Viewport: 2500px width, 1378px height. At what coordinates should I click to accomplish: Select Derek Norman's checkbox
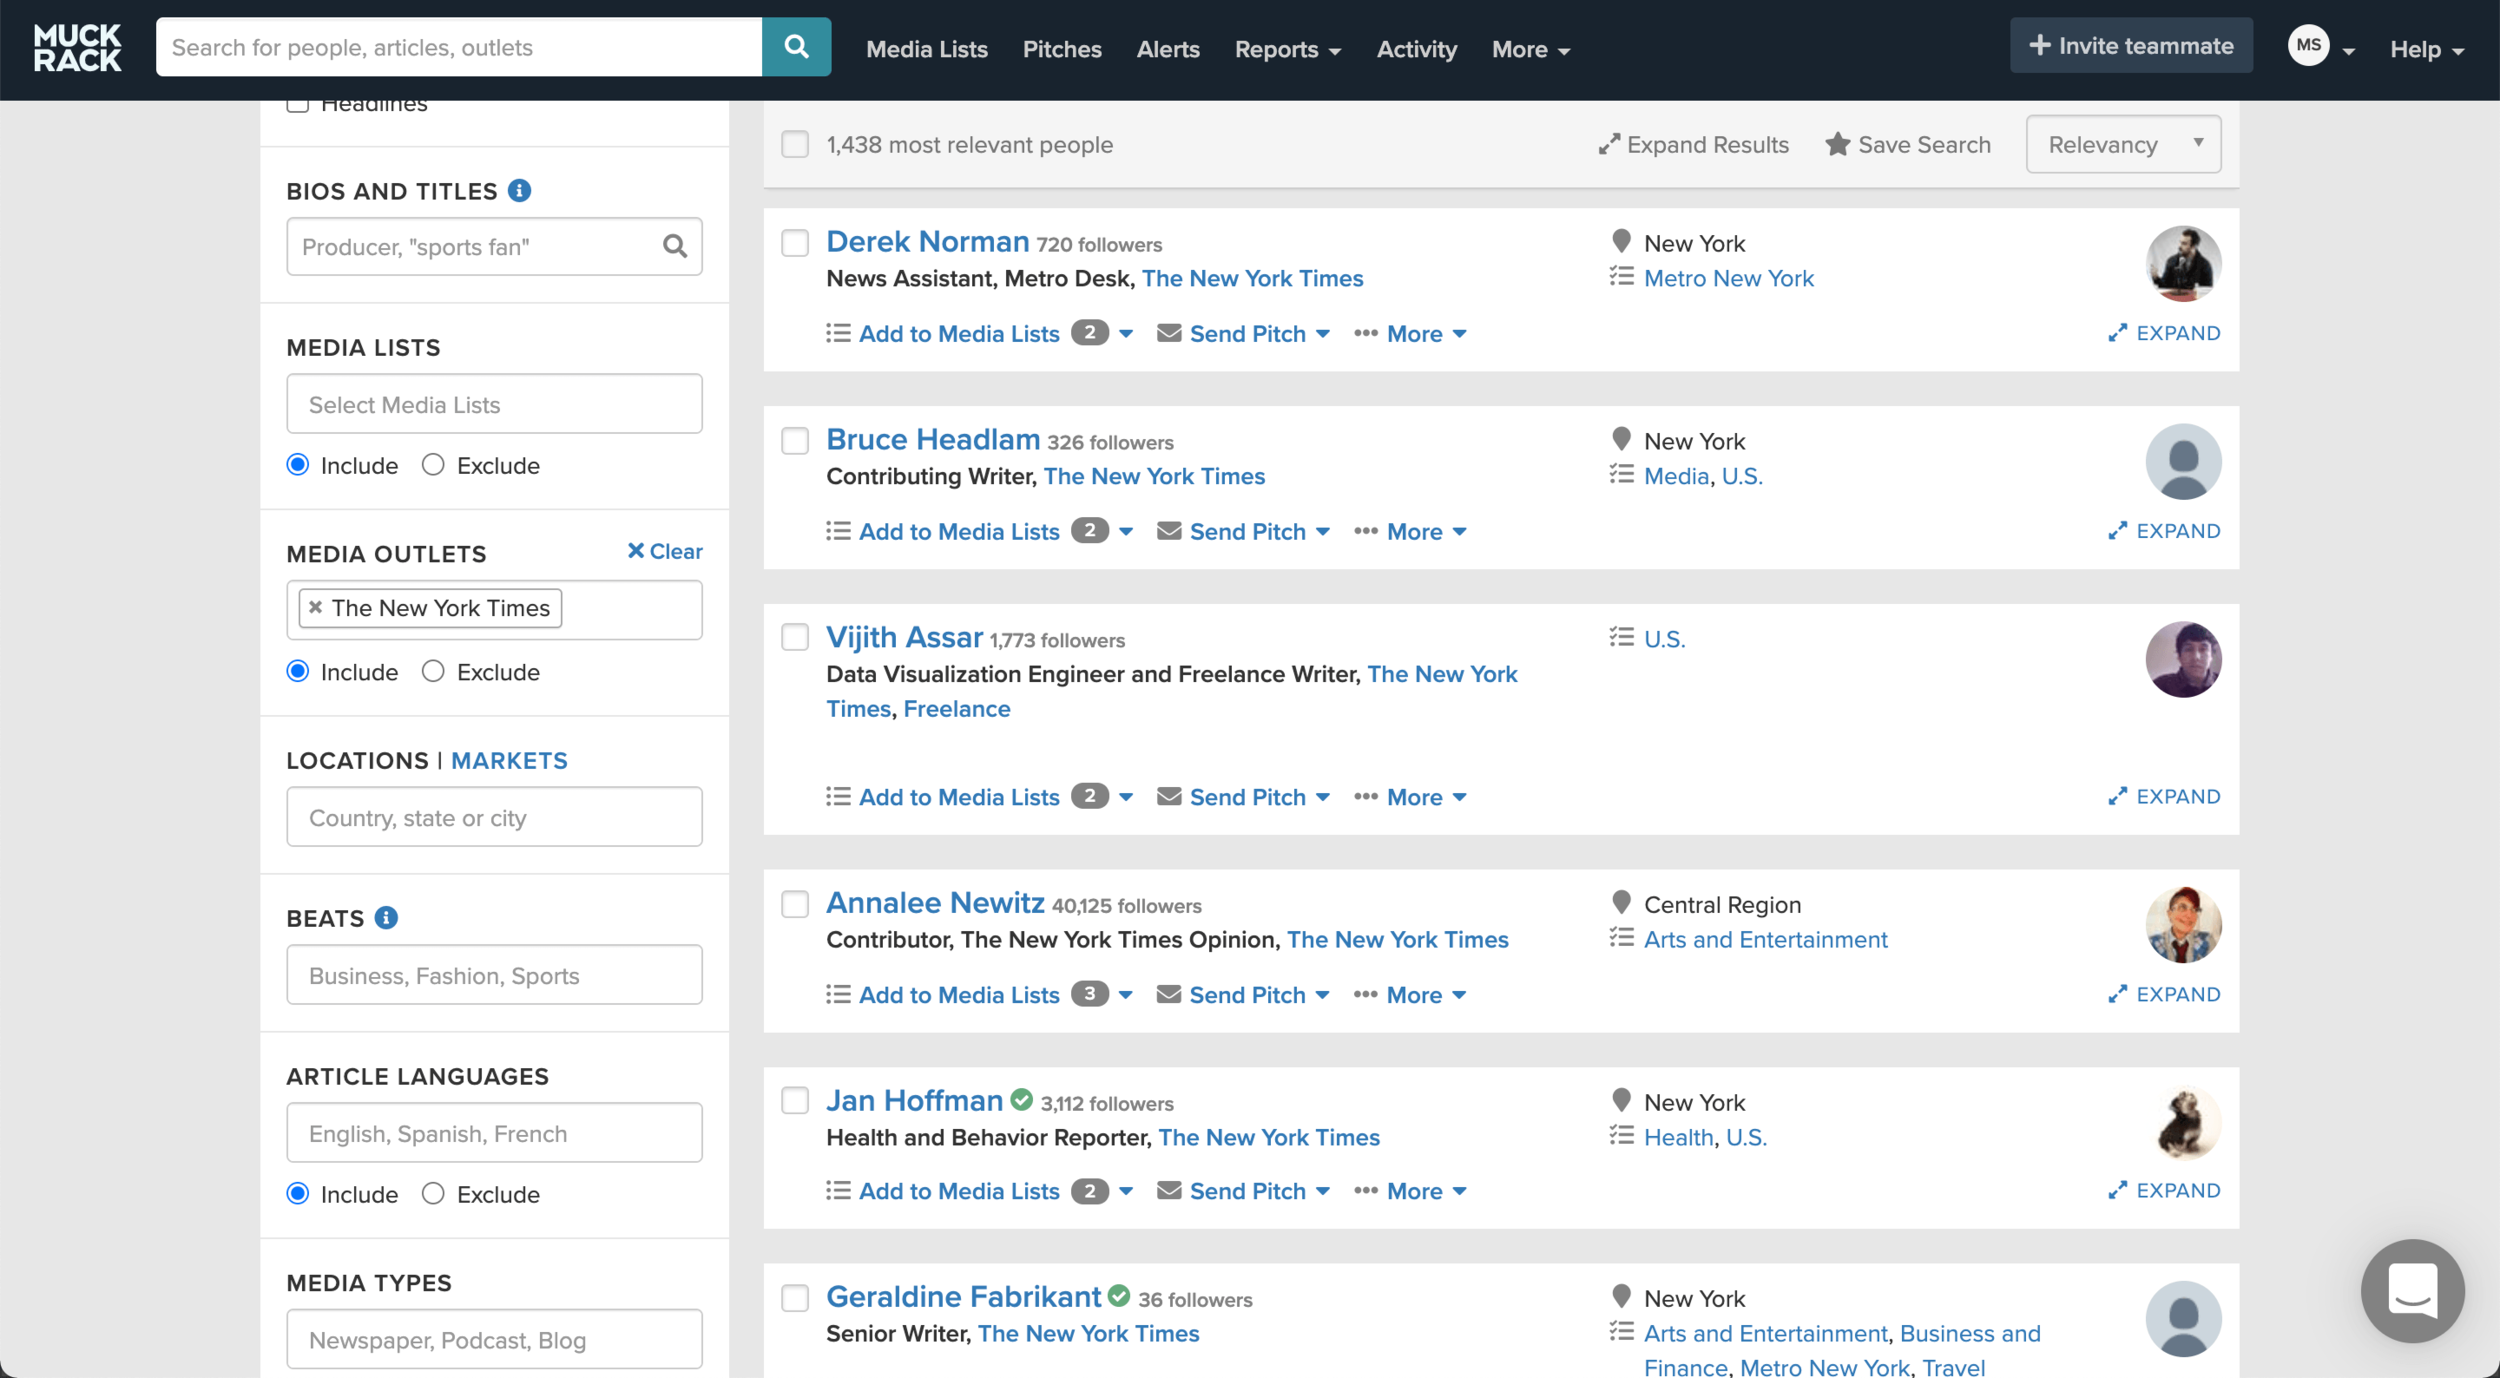point(795,243)
